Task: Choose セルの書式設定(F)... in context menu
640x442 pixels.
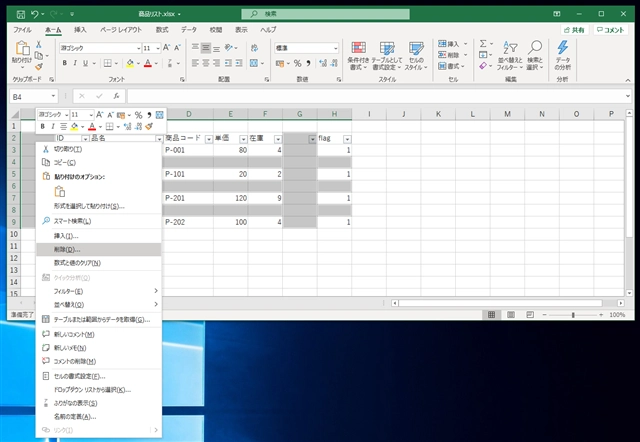Action: [99, 376]
